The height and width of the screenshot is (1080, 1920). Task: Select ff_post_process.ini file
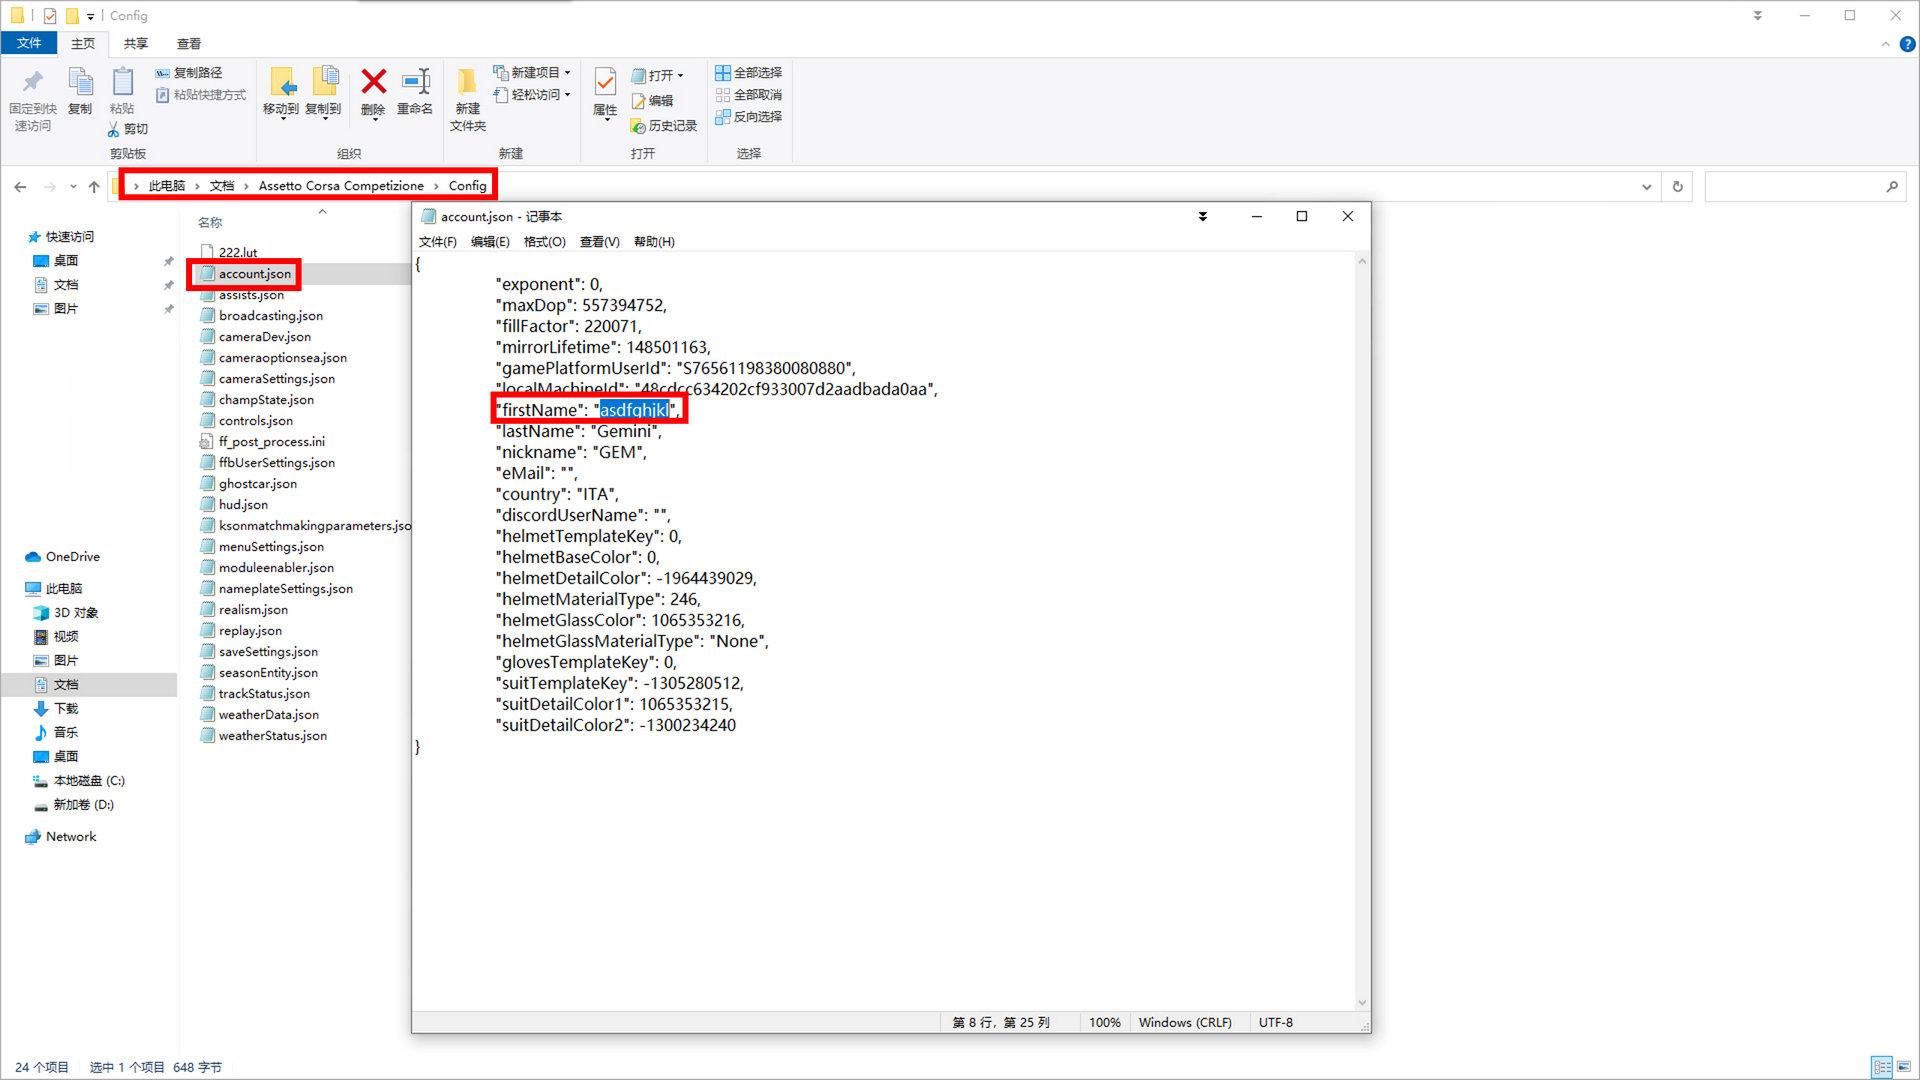coord(272,442)
